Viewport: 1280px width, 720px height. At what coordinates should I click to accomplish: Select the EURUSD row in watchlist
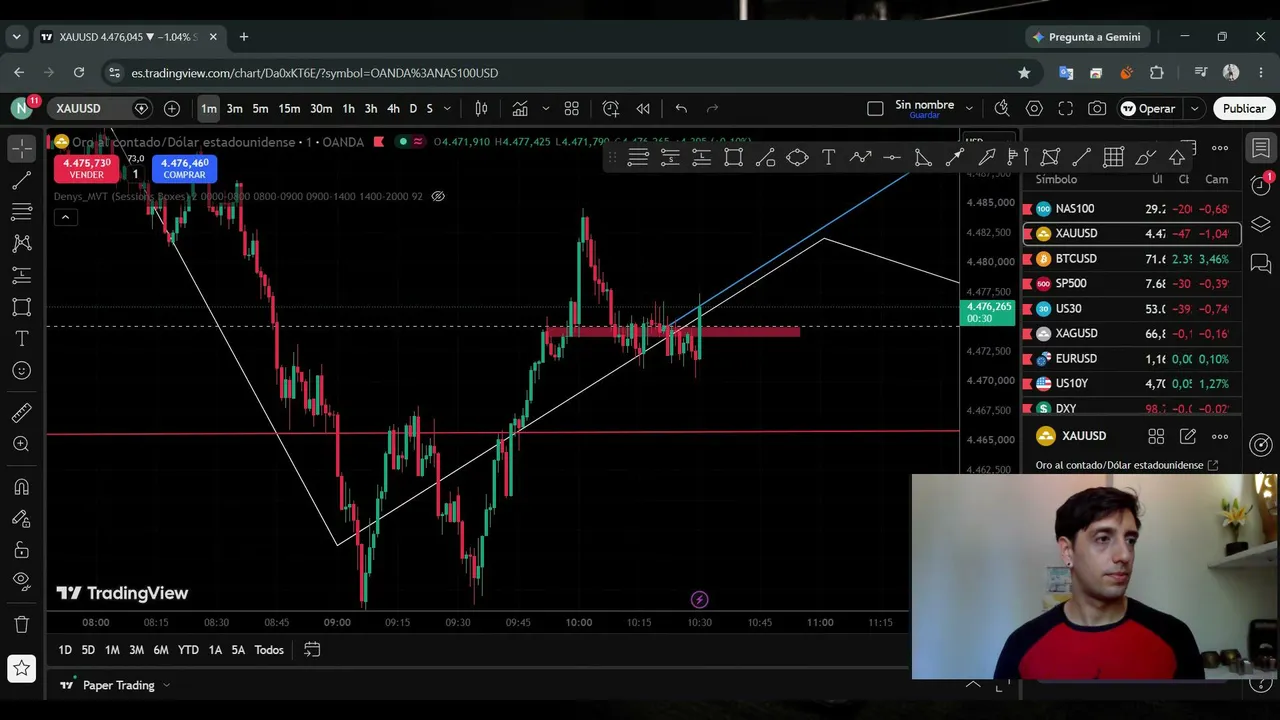pyautogui.click(x=1132, y=359)
